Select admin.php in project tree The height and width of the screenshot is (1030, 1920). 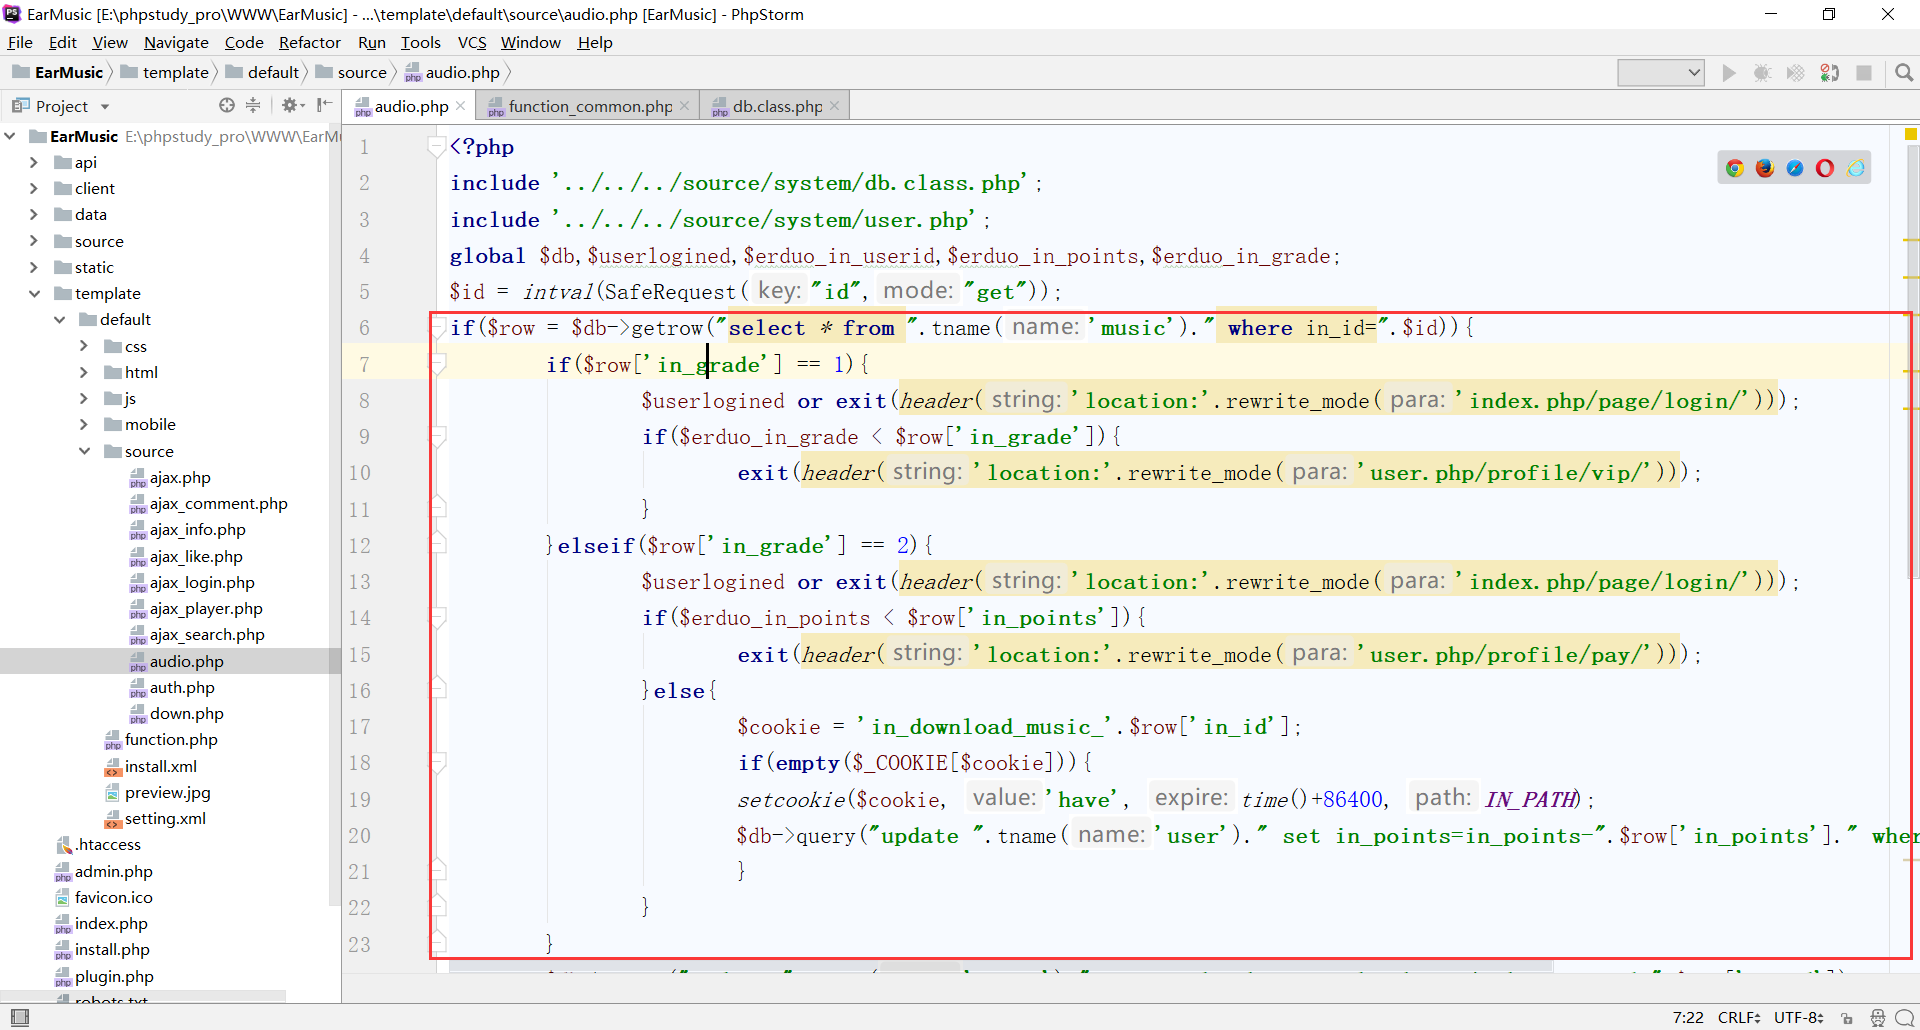pos(104,871)
